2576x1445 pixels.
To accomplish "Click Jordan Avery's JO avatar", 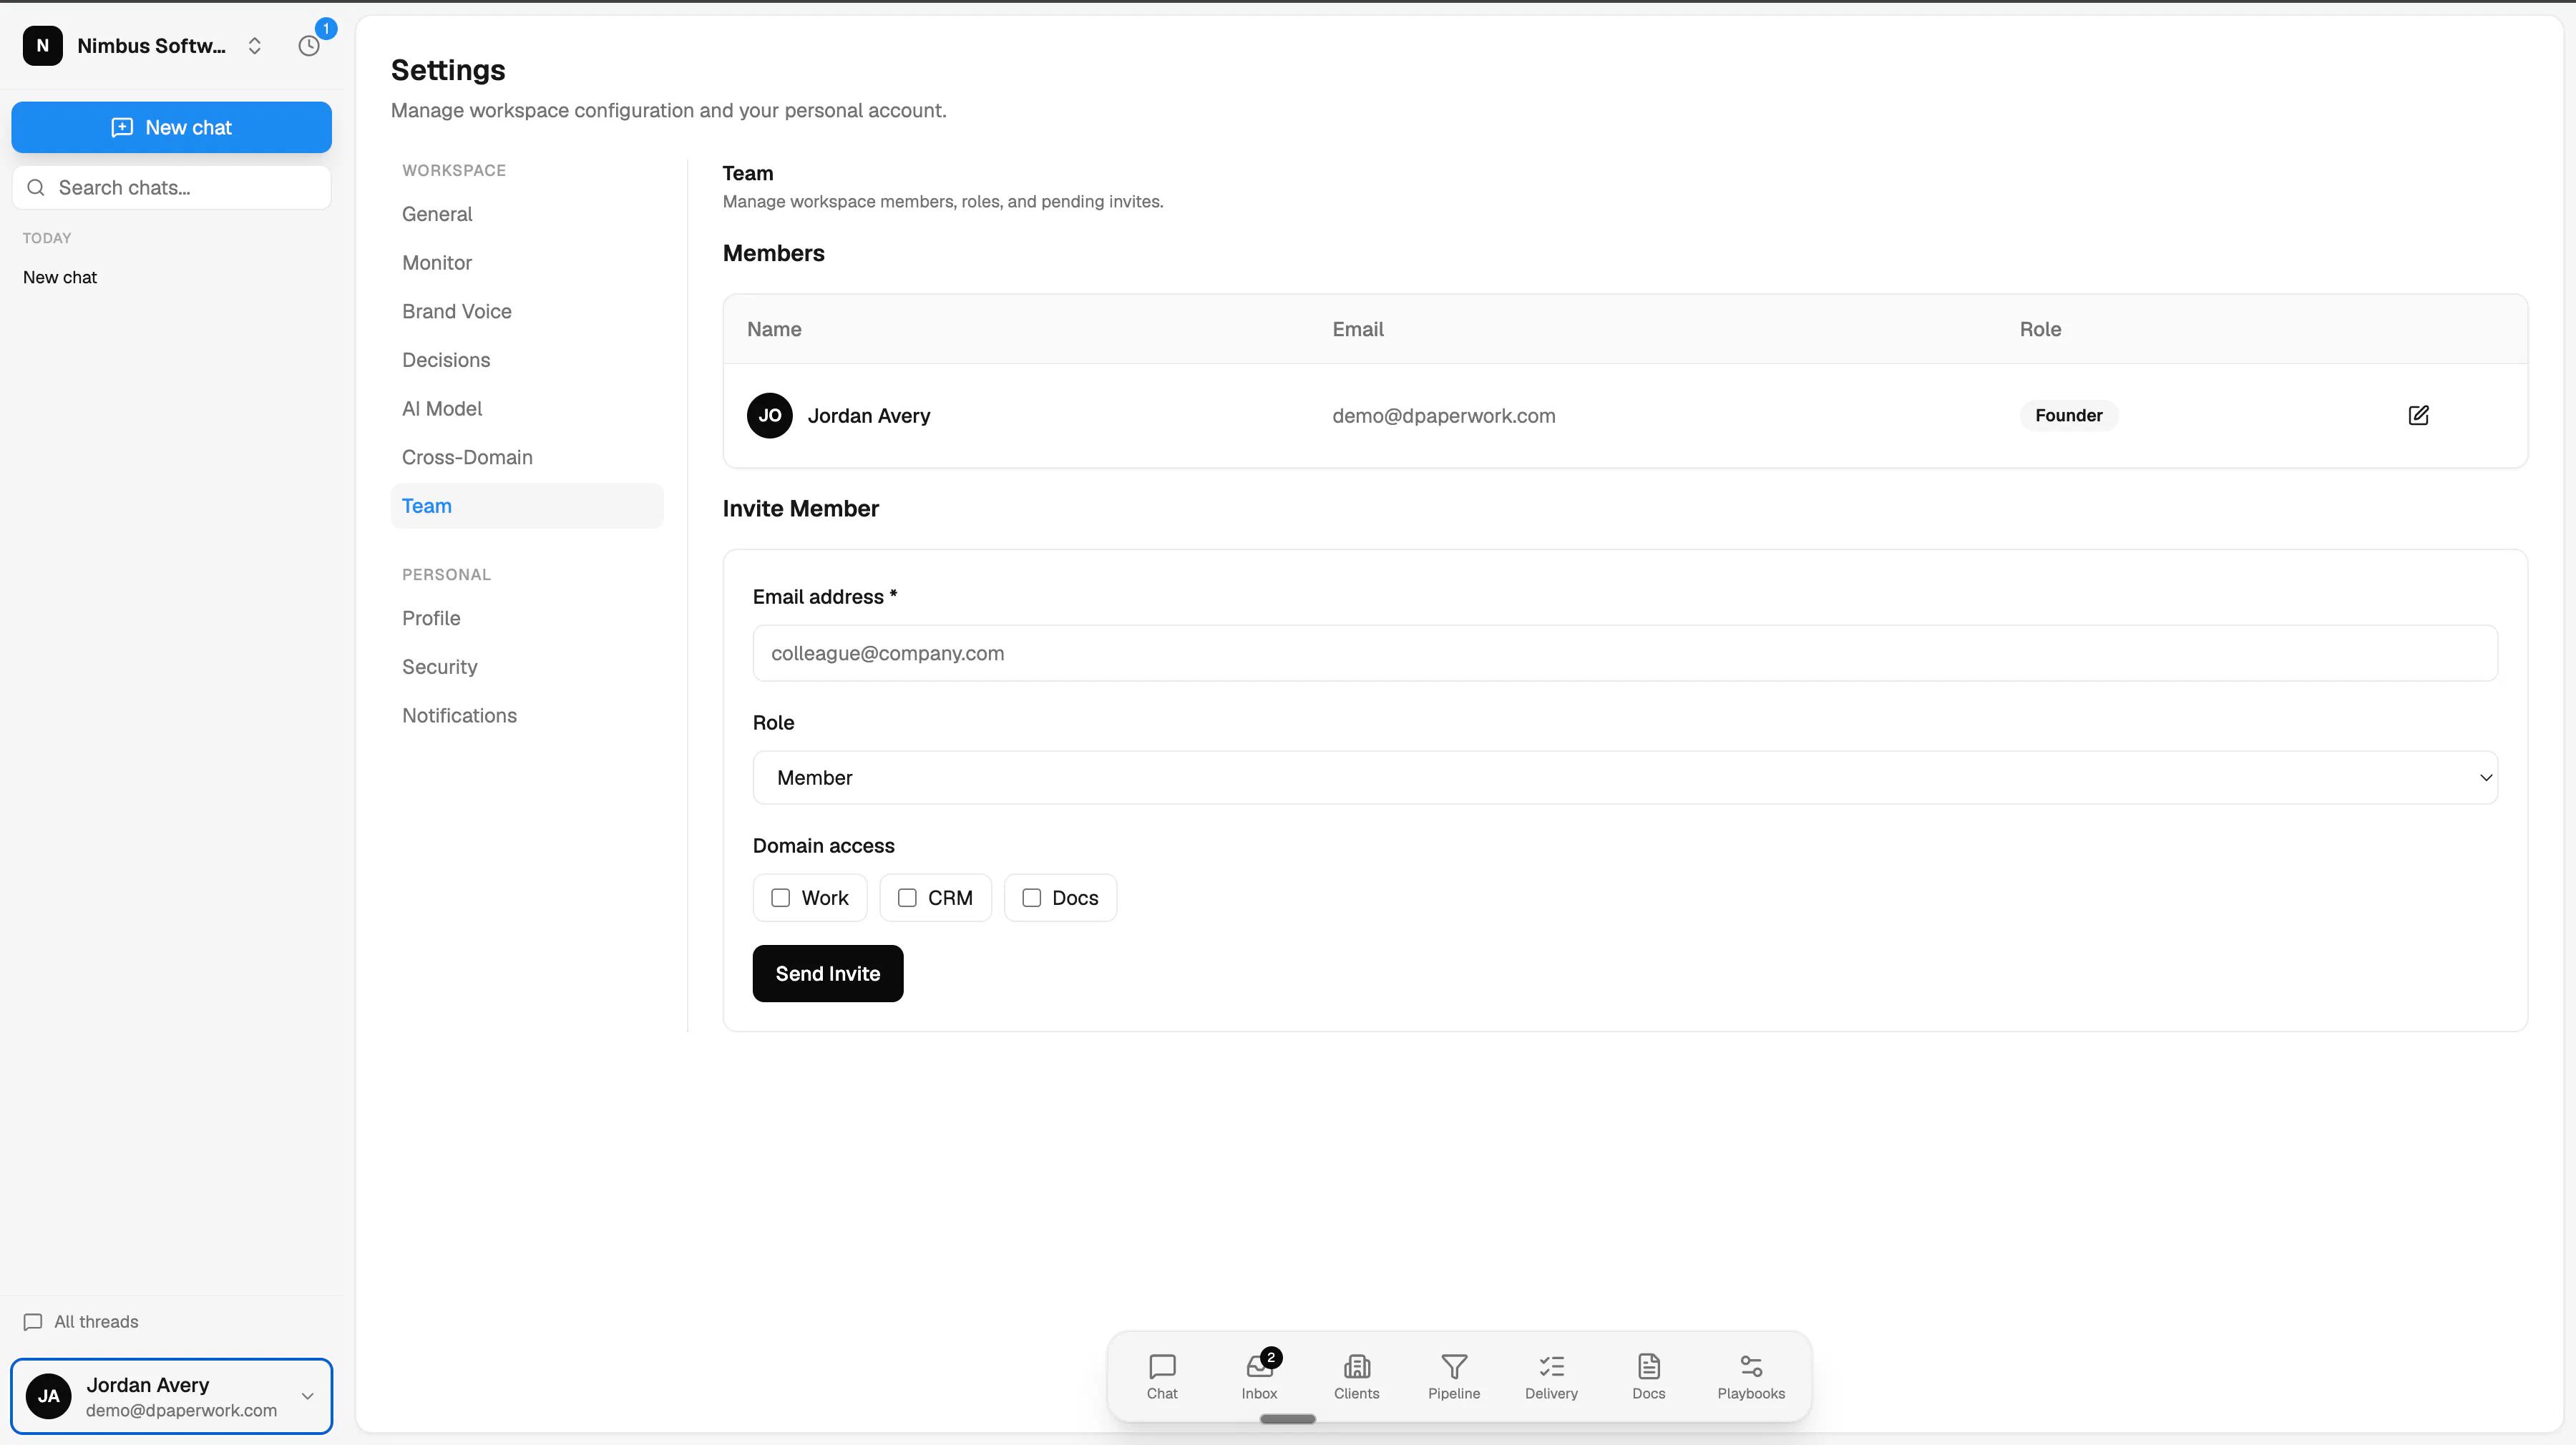I will pos(769,415).
